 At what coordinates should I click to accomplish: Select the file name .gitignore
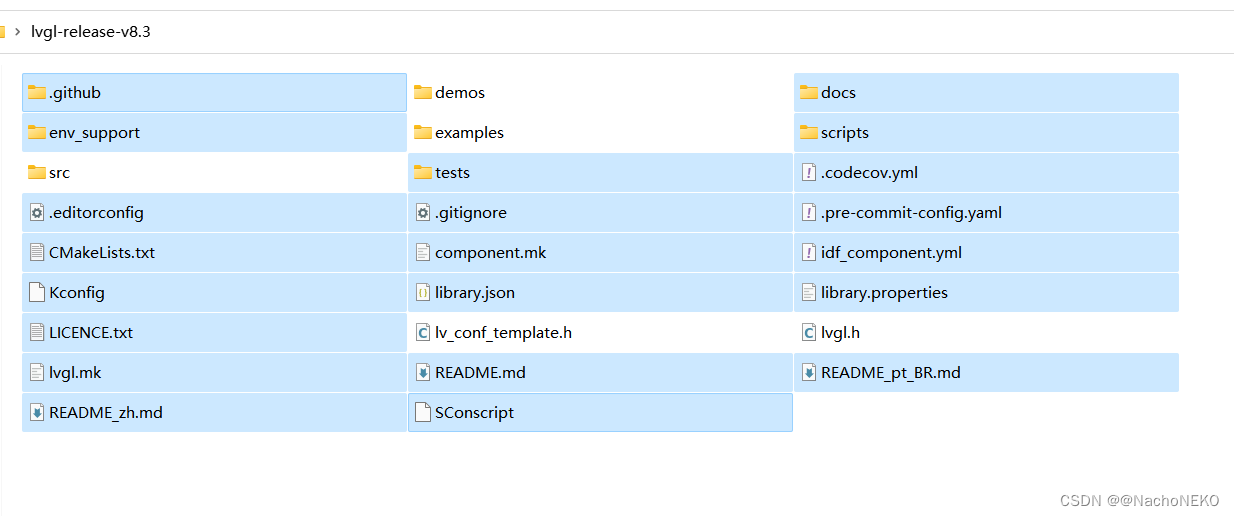(x=471, y=212)
